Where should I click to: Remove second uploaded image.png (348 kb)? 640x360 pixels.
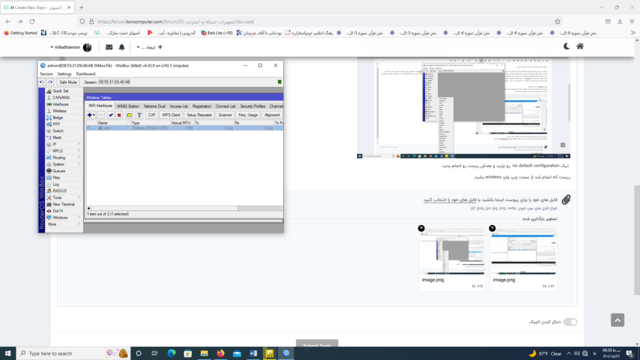pyautogui.click(x=421, y=228)
